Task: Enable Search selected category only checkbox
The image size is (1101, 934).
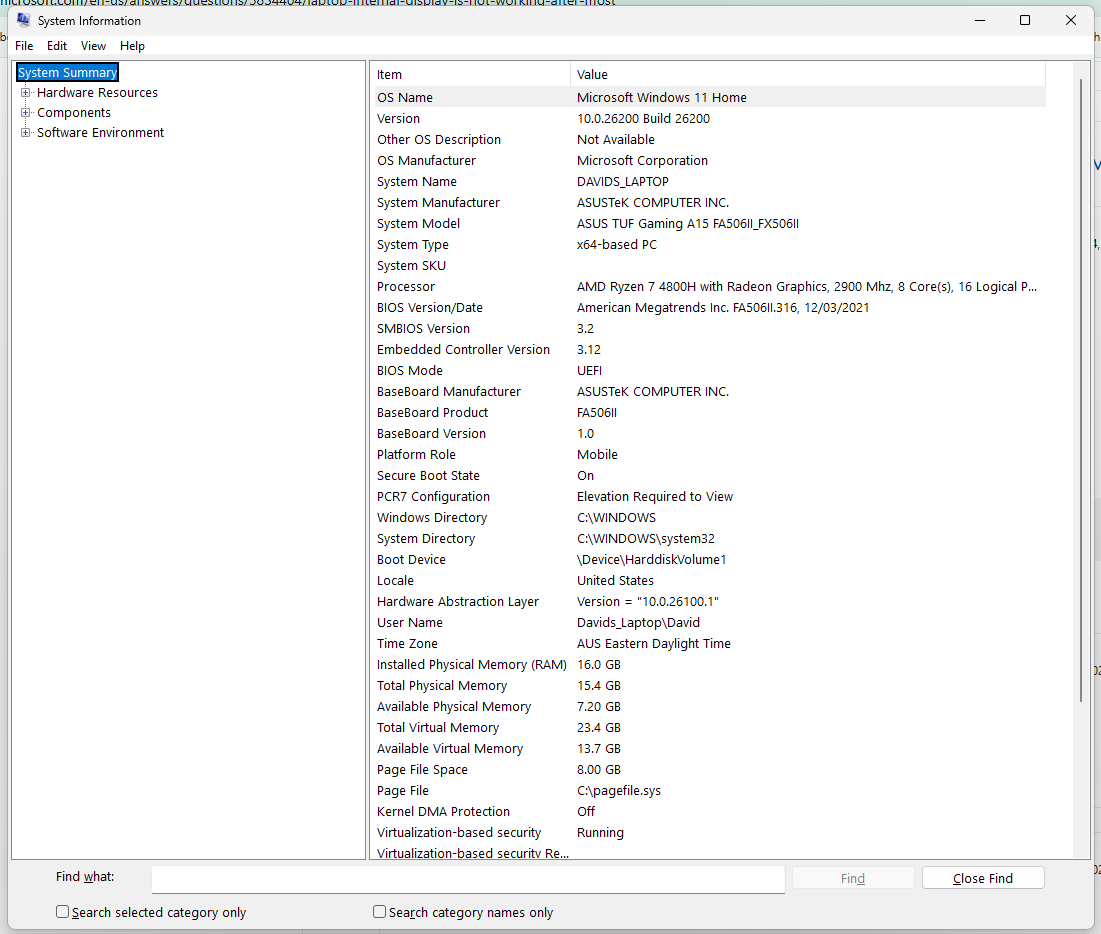Action: coord(62,912)
